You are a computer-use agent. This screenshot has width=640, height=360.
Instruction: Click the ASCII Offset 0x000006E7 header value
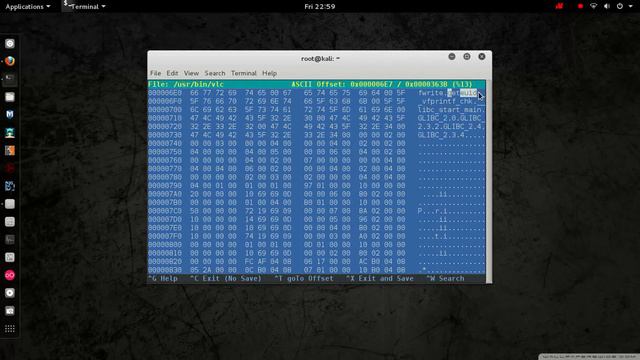(x=371, y=84)
